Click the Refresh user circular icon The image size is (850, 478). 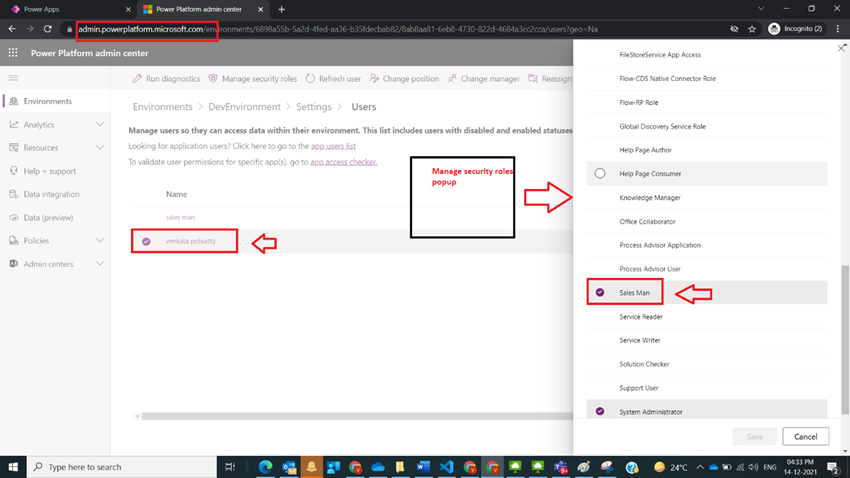point(310,79)
